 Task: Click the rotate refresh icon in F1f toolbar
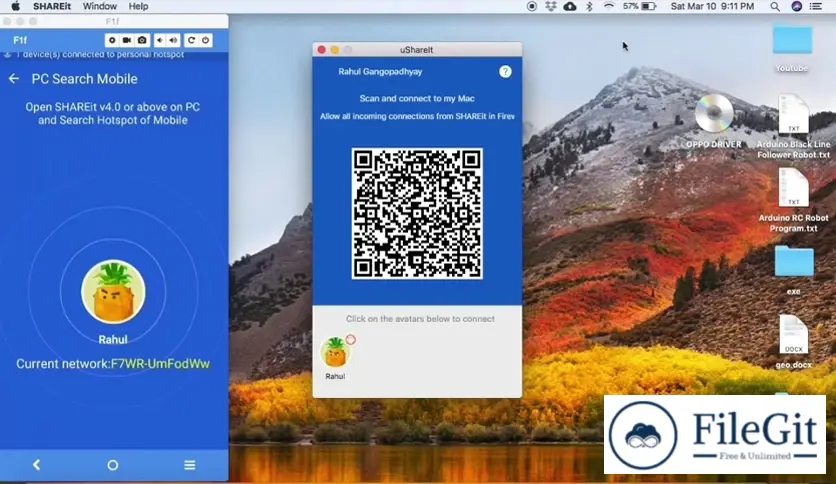(x=191, y=40)
